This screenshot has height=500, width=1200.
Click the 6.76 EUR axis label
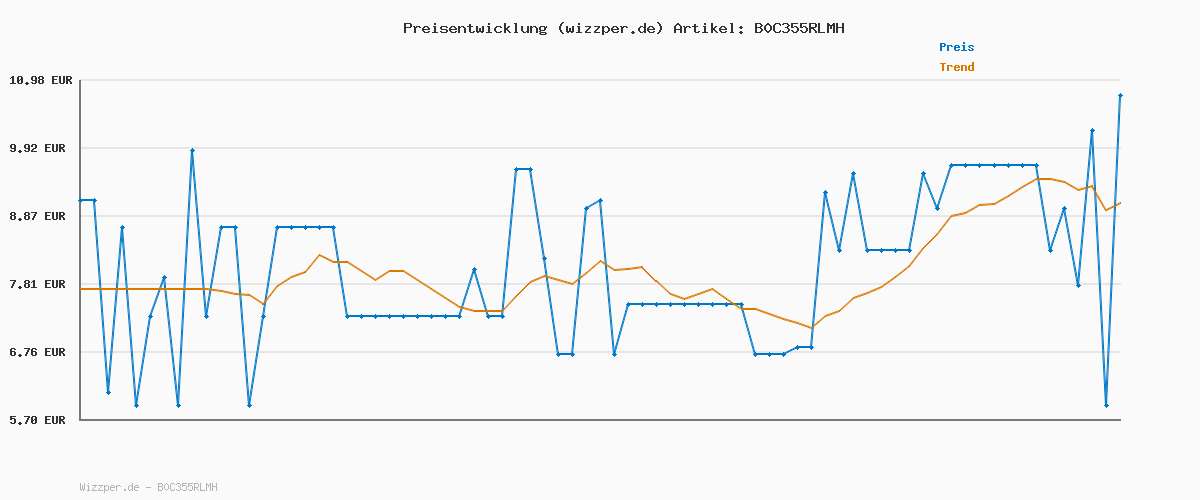pos(40,352)
